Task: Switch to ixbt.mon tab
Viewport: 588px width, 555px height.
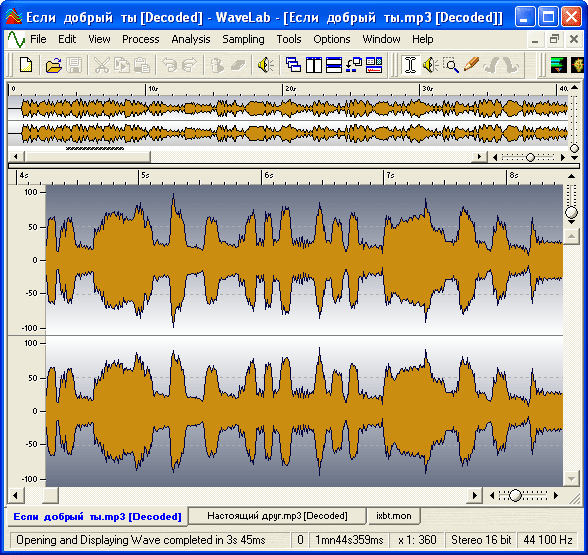Action: point(394,516)
